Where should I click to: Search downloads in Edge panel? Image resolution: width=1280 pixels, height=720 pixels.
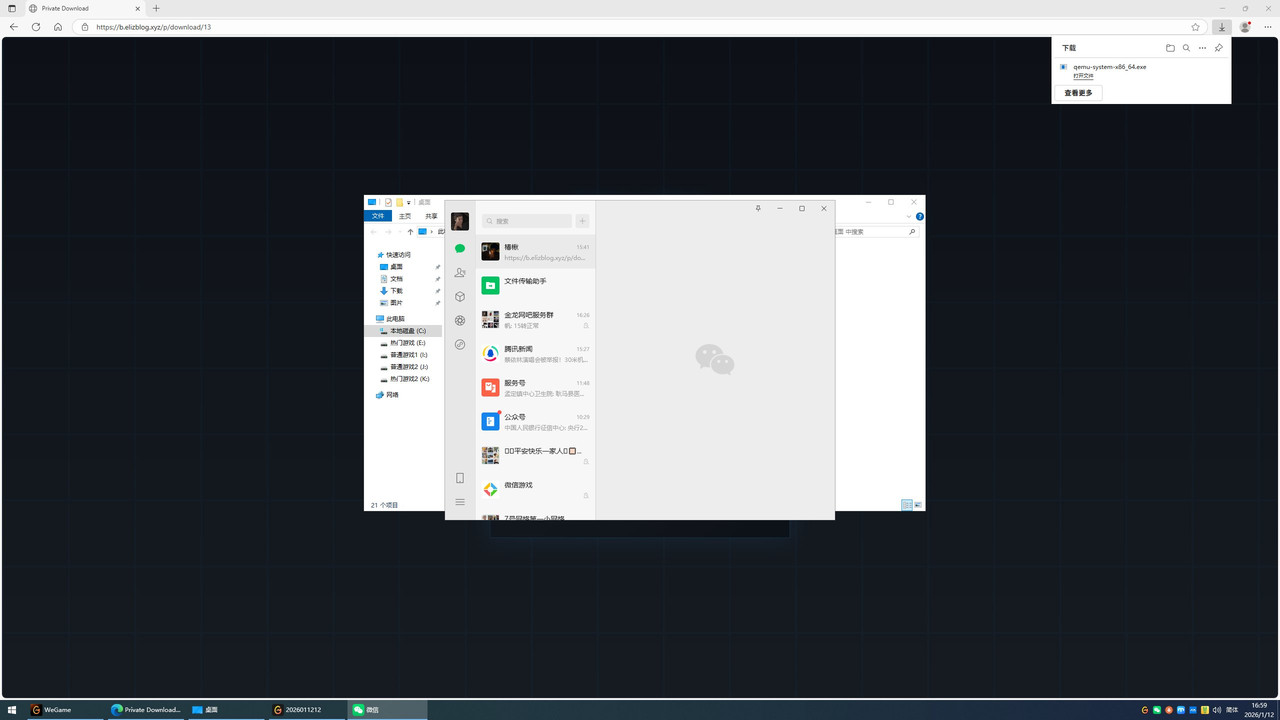(x=1186, y=48)
